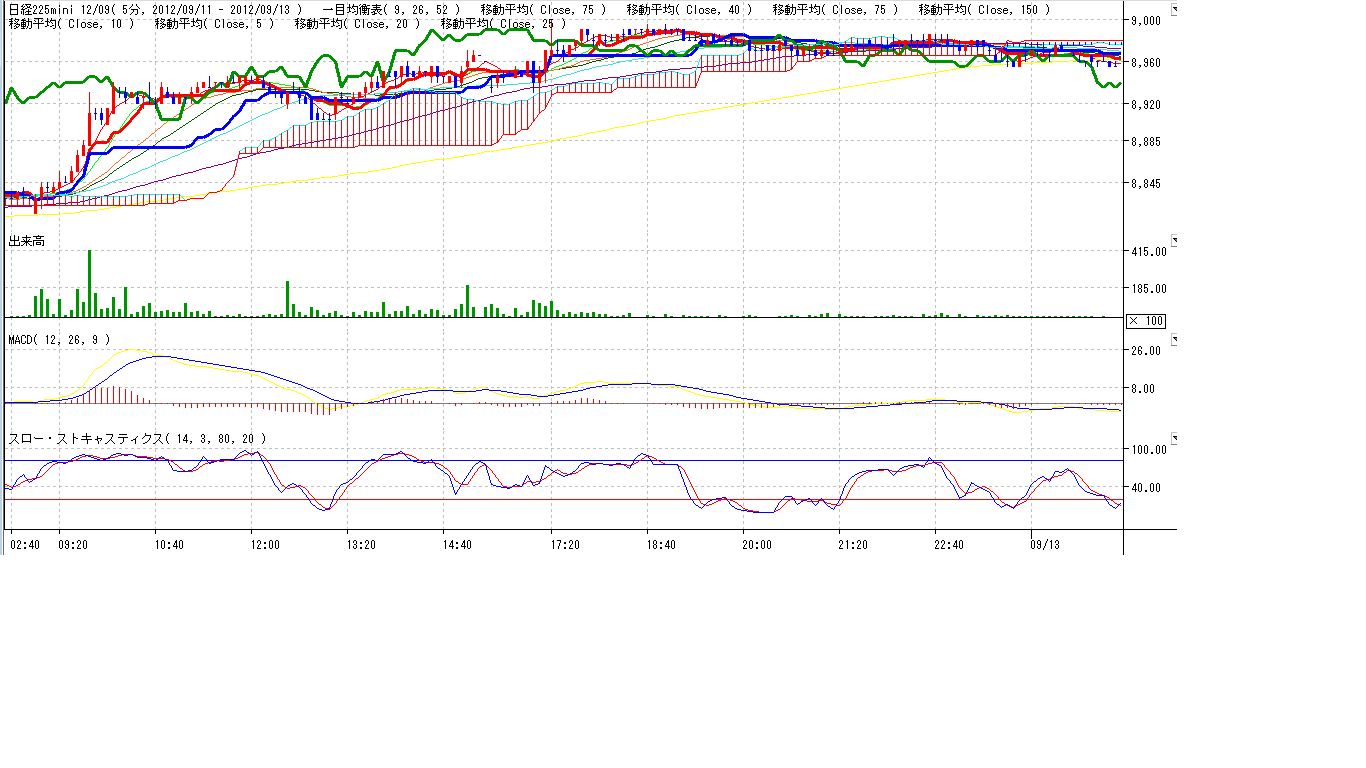
Task: Select the 移動平均( Close, 40 ) label
Action: [x=689, y=9]
